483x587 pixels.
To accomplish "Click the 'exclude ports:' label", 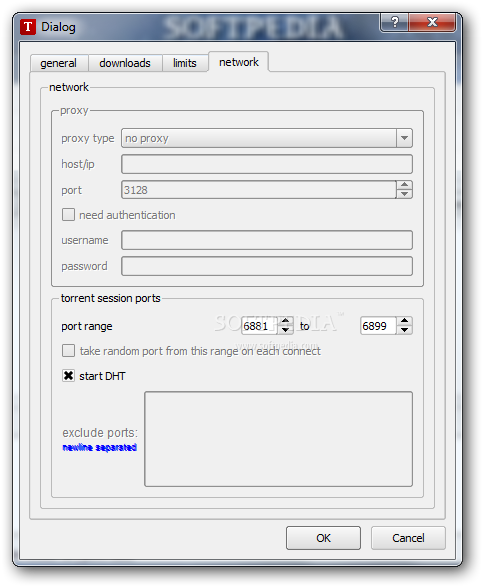I will pos(100,433).
